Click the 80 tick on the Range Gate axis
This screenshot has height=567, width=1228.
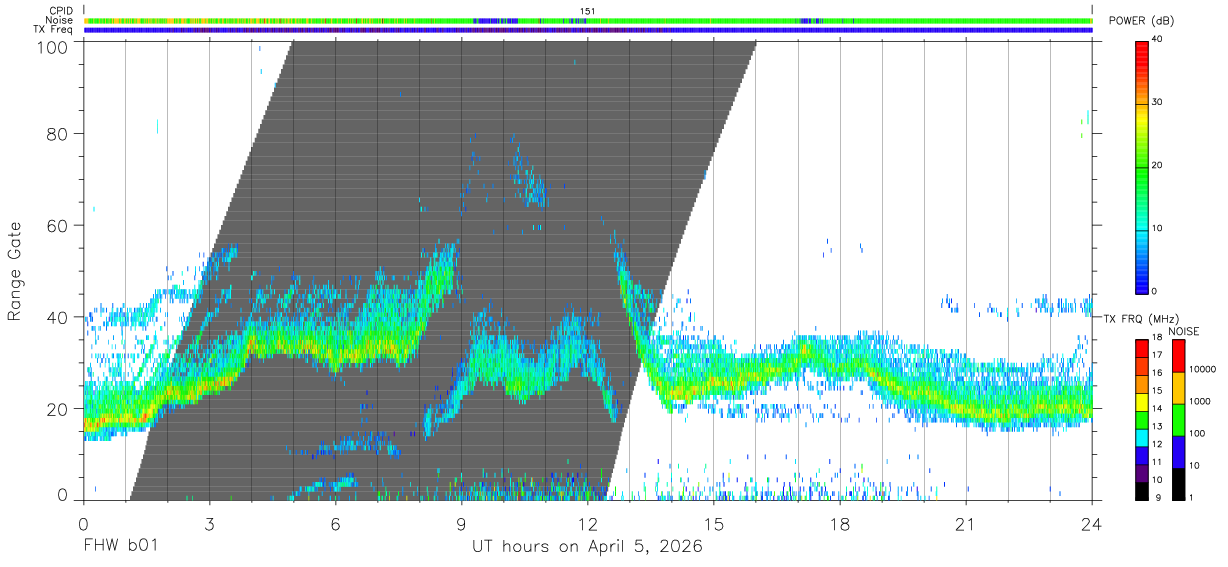(x=58, y=134)
